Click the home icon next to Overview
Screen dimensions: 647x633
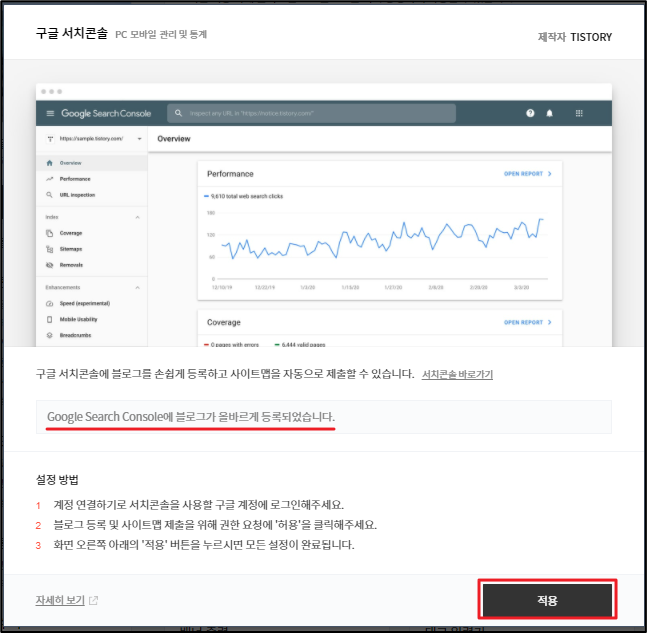pyautogui.click(x=50, y=163)
